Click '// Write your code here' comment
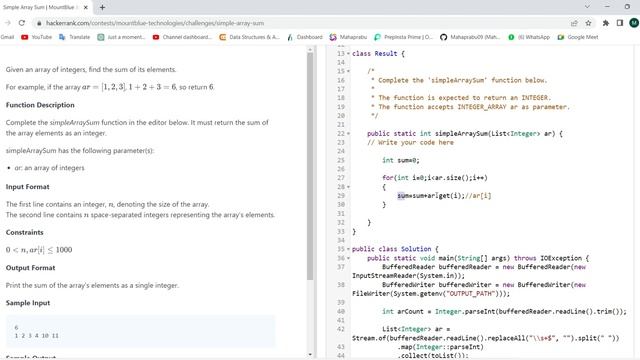This screenshot has width=640, height=360. tap(410, 142)
